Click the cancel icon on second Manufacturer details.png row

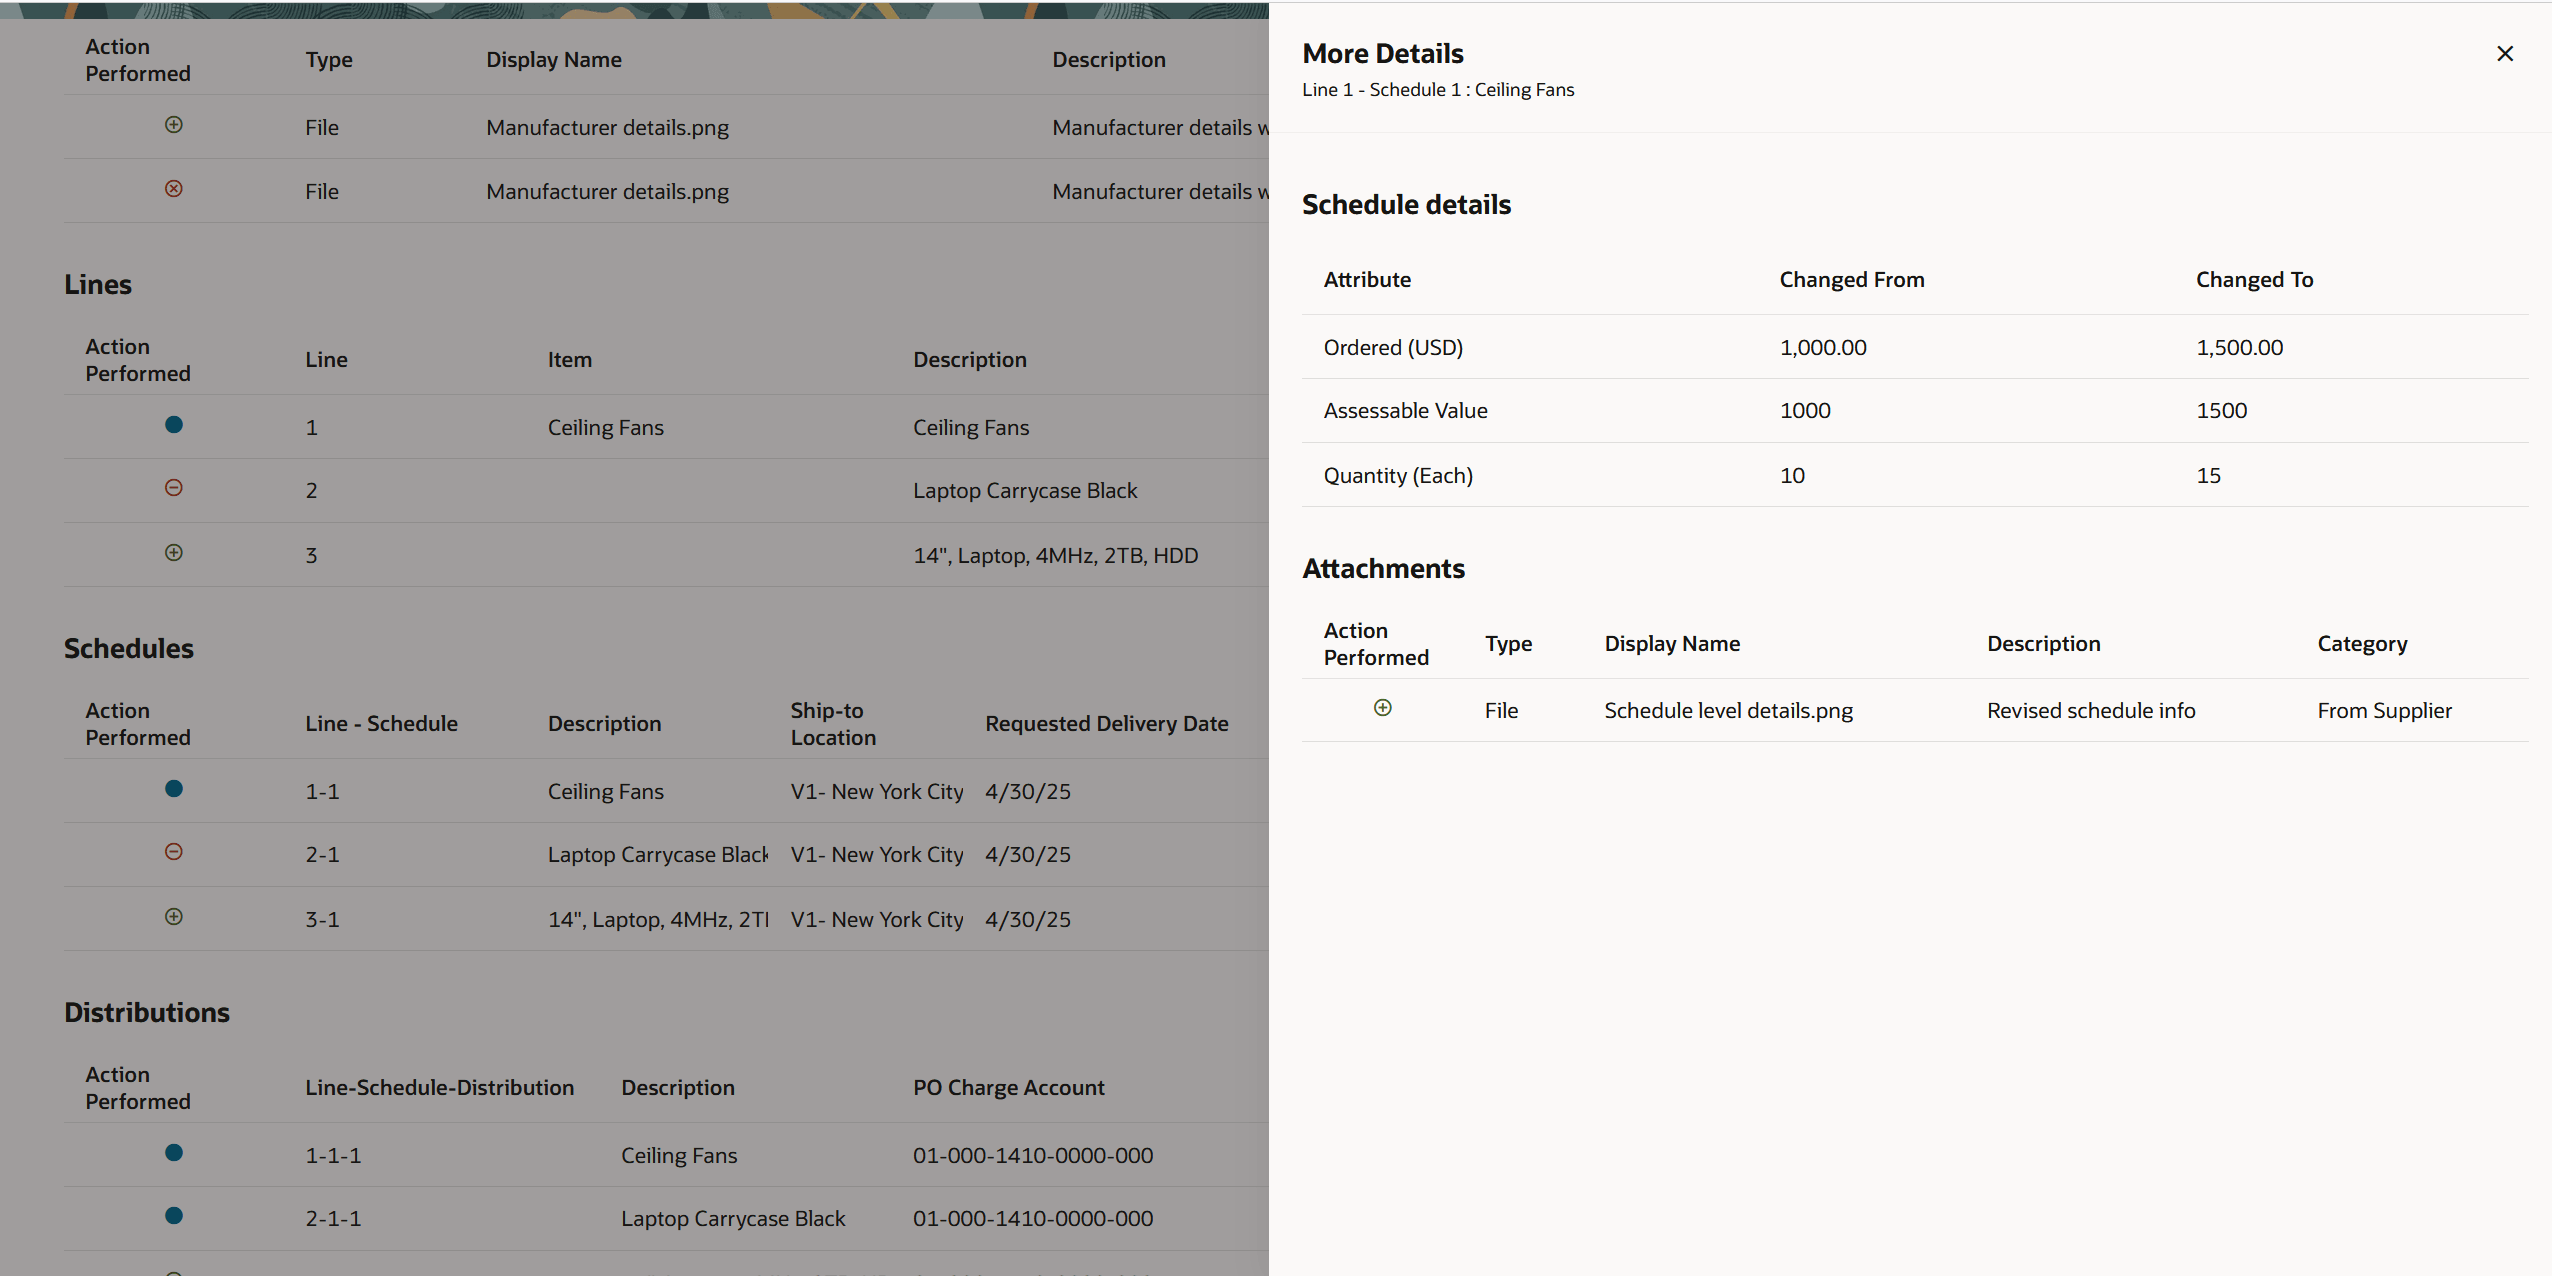174,189
